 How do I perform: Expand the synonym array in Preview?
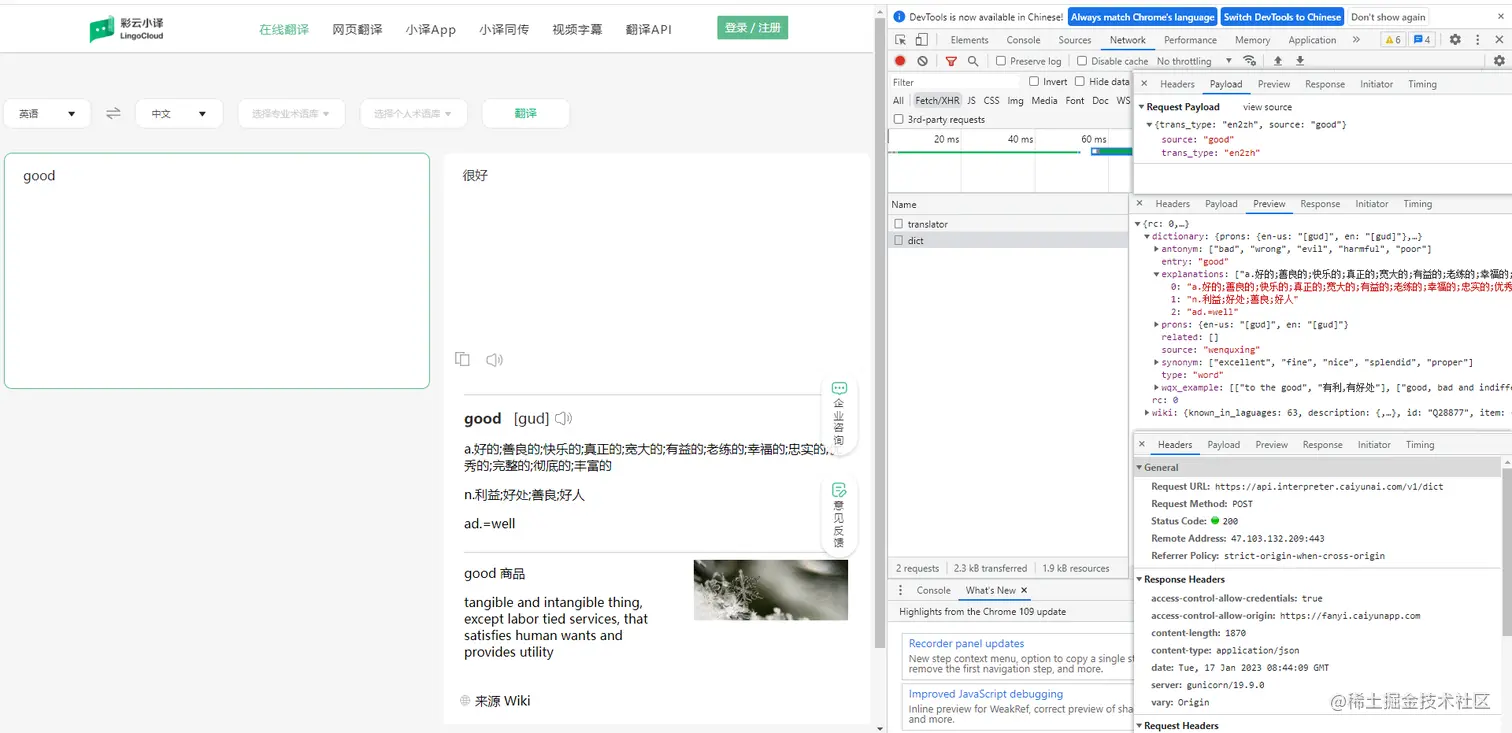click(1157, 362)
